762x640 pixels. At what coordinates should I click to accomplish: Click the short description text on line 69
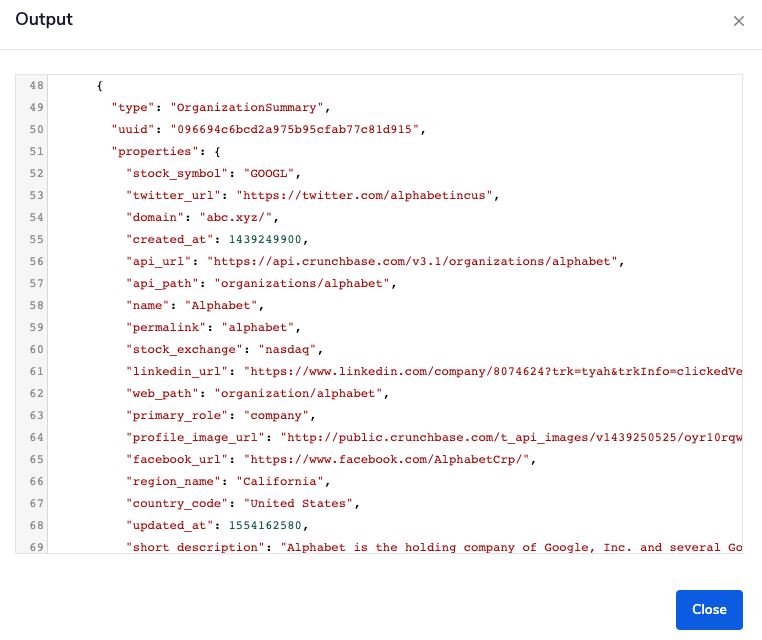coord(510,548)
